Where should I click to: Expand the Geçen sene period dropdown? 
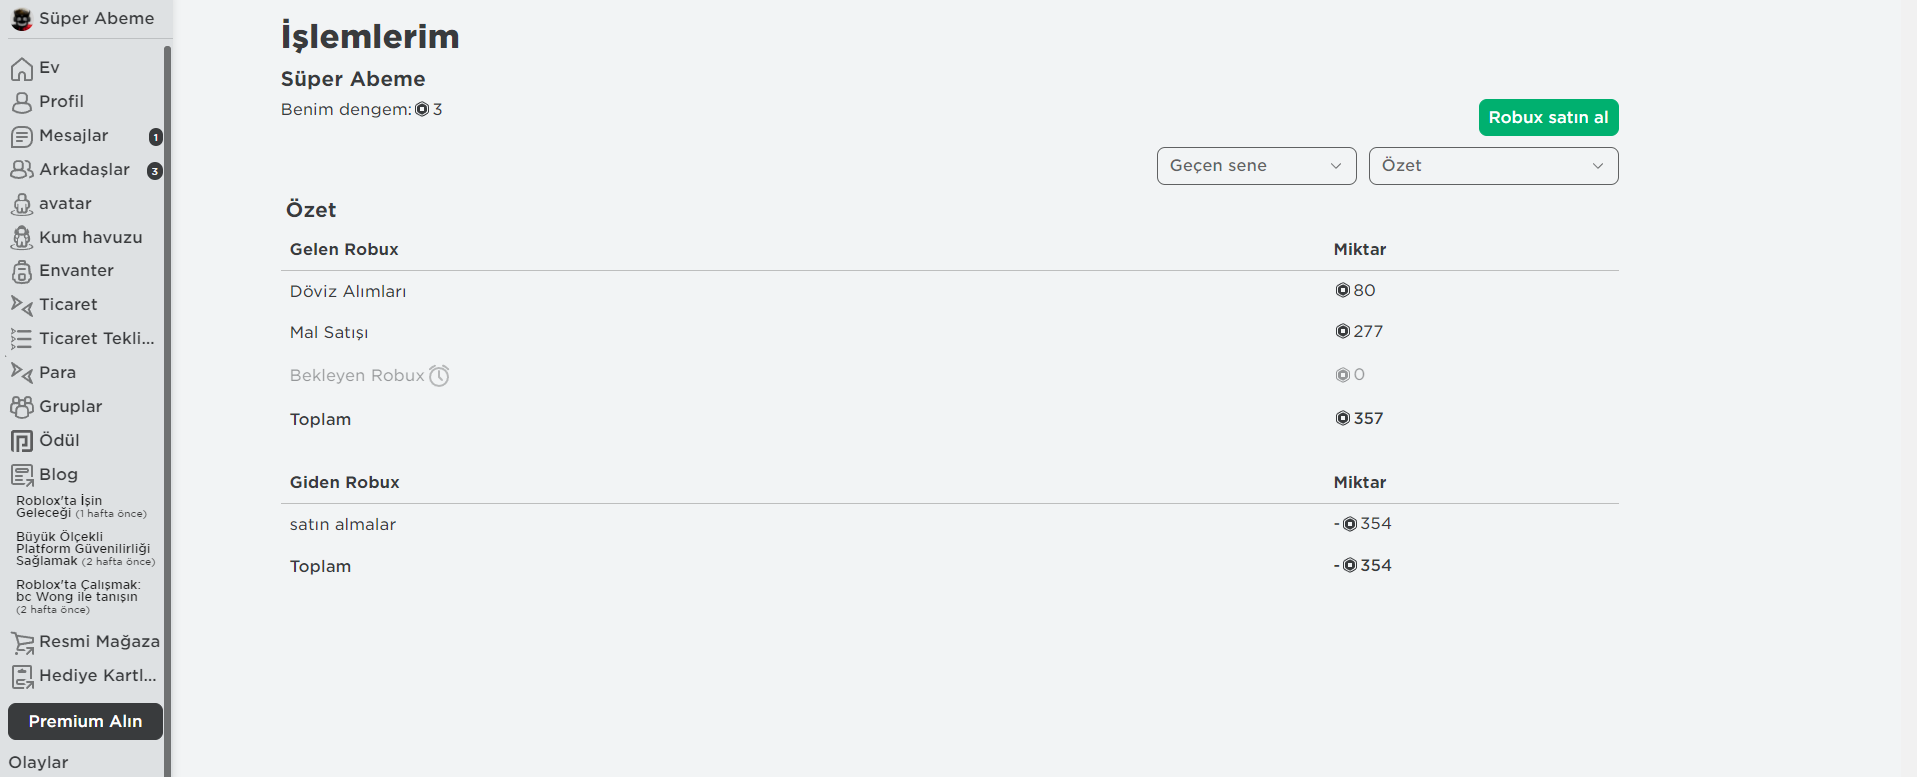[1256, 166]
